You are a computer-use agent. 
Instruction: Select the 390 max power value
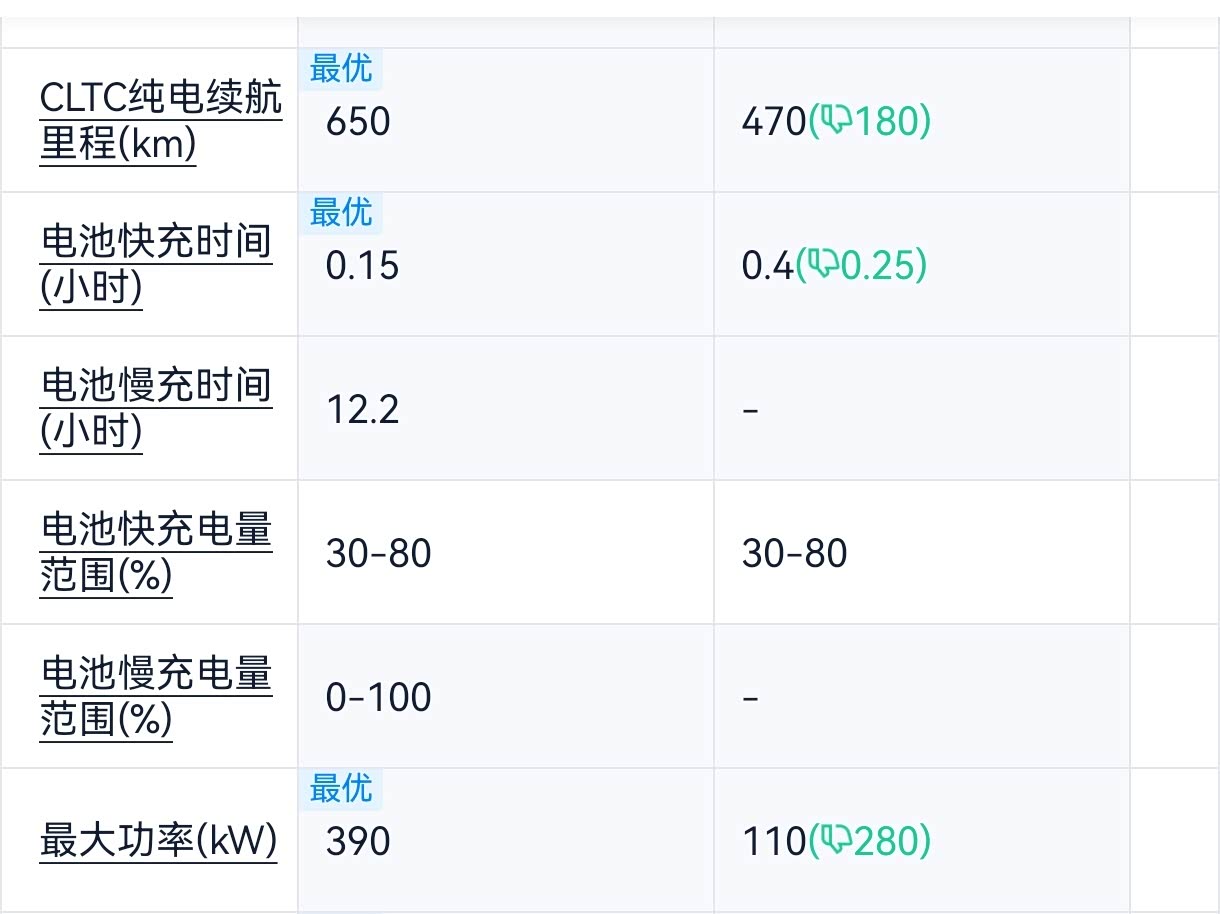pos(358,841)
